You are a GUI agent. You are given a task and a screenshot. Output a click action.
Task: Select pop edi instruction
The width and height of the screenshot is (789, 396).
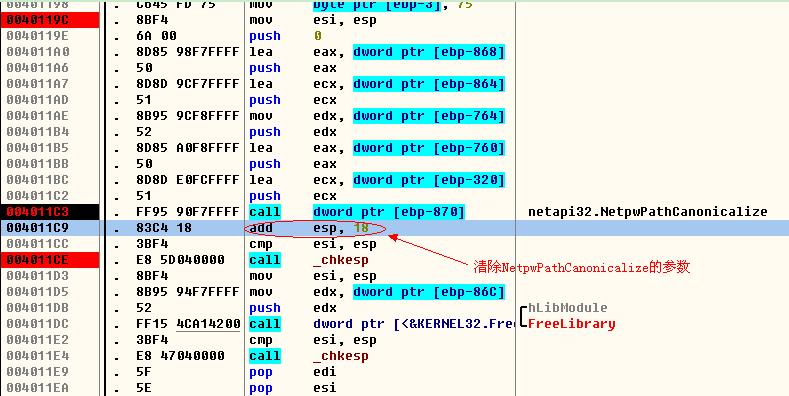[x=293, y=372]
